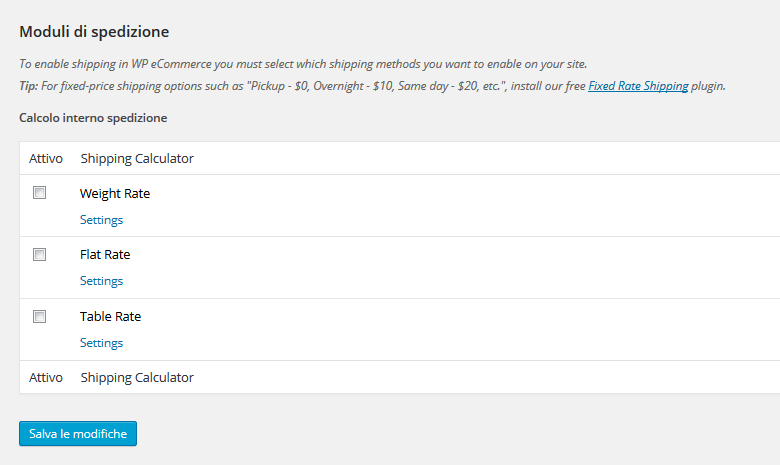Image resolution: width=780 pixels, height=465 pixels.
Task: Select the Table Rate label text
Action: pos(110,316)
